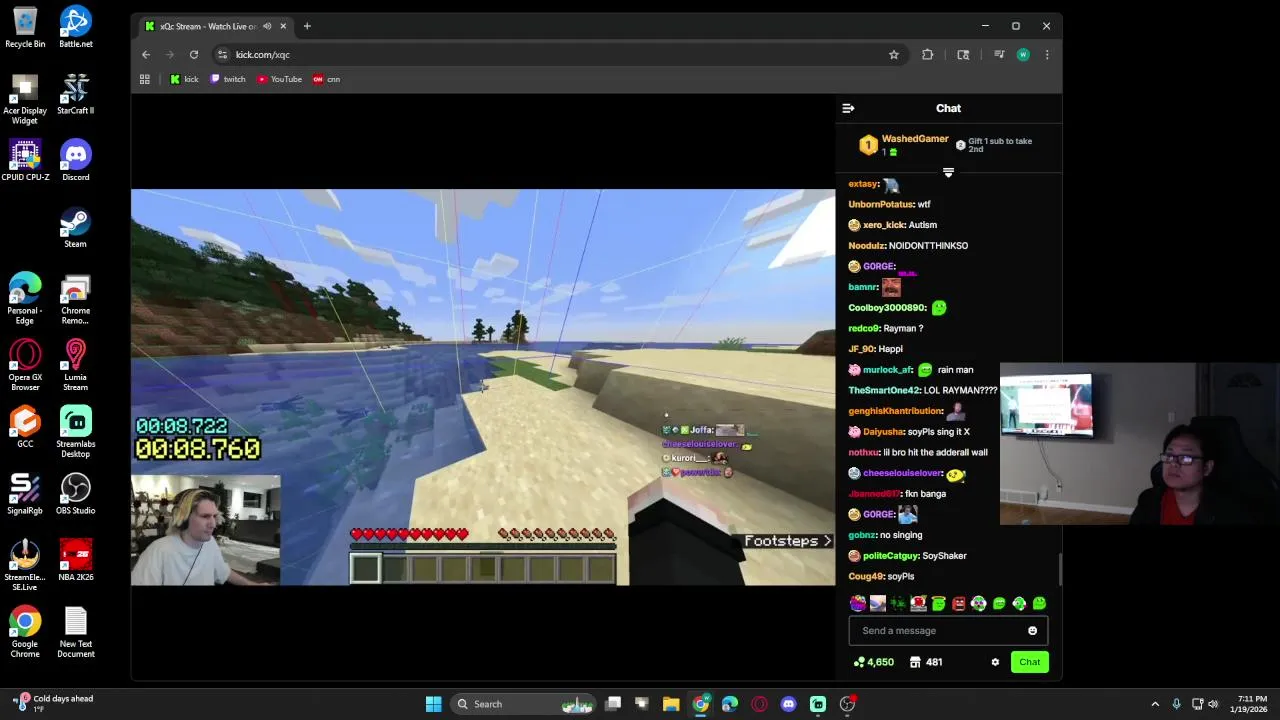
Task: Open Steam desktop shortcut
Action: click(76, 227)
